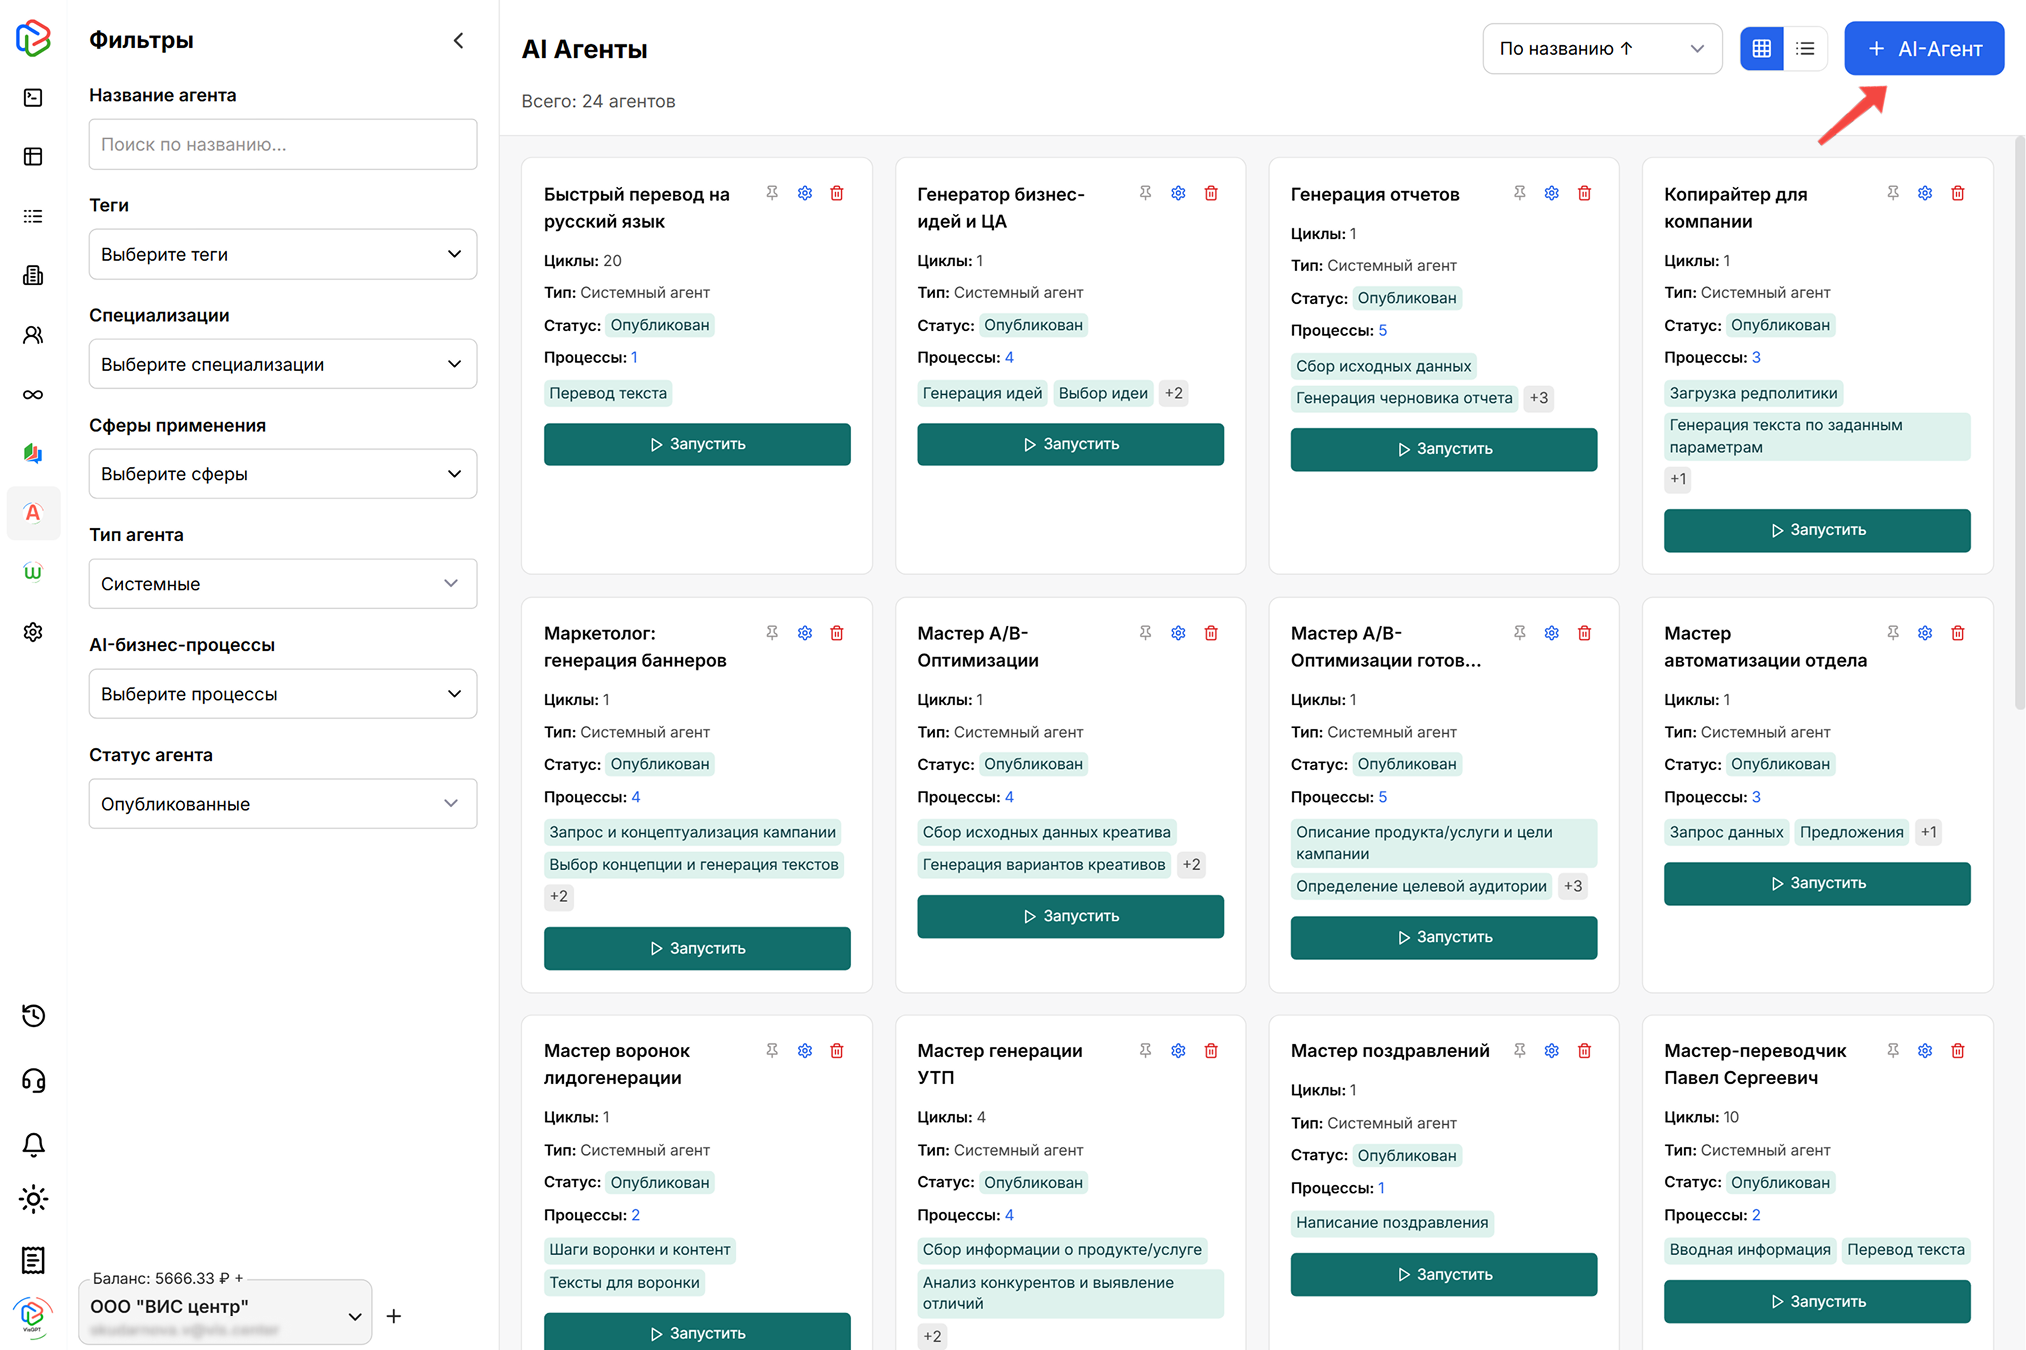Open the notifications bell in sidebar

click(33, 1144)
